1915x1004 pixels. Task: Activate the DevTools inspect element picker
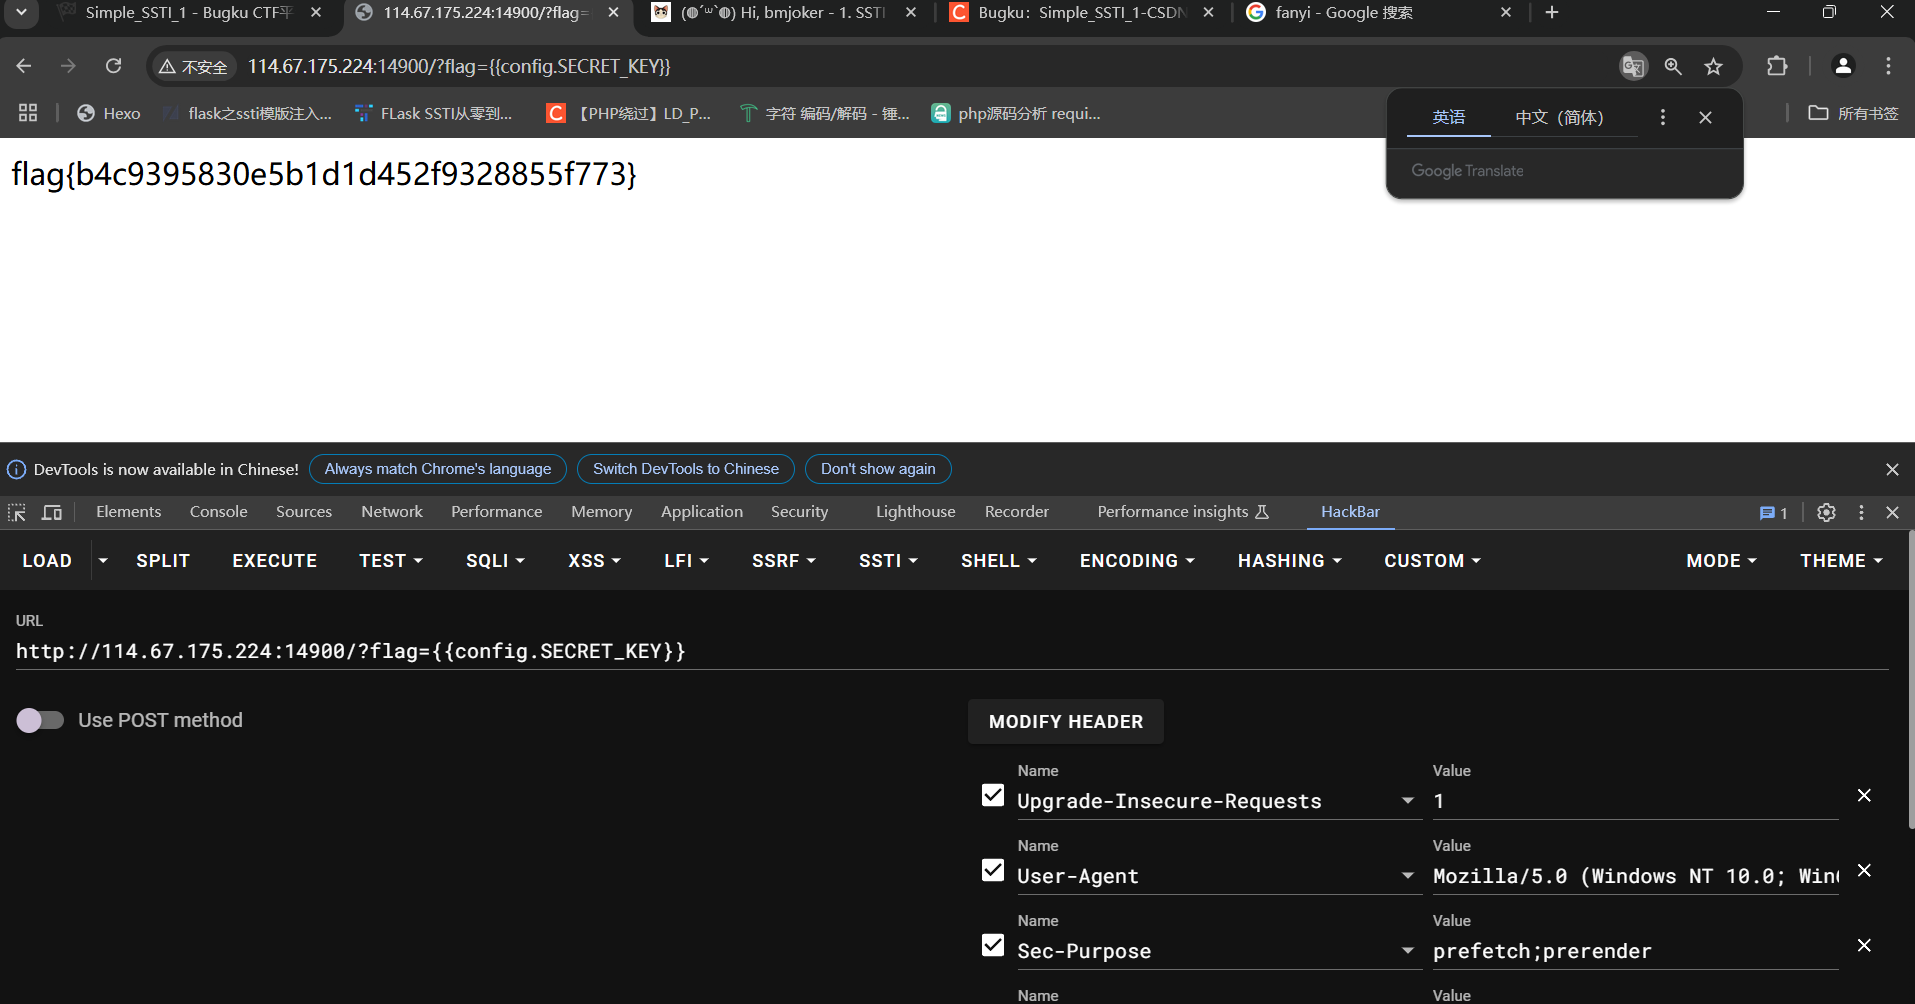[x=17, y=512]
